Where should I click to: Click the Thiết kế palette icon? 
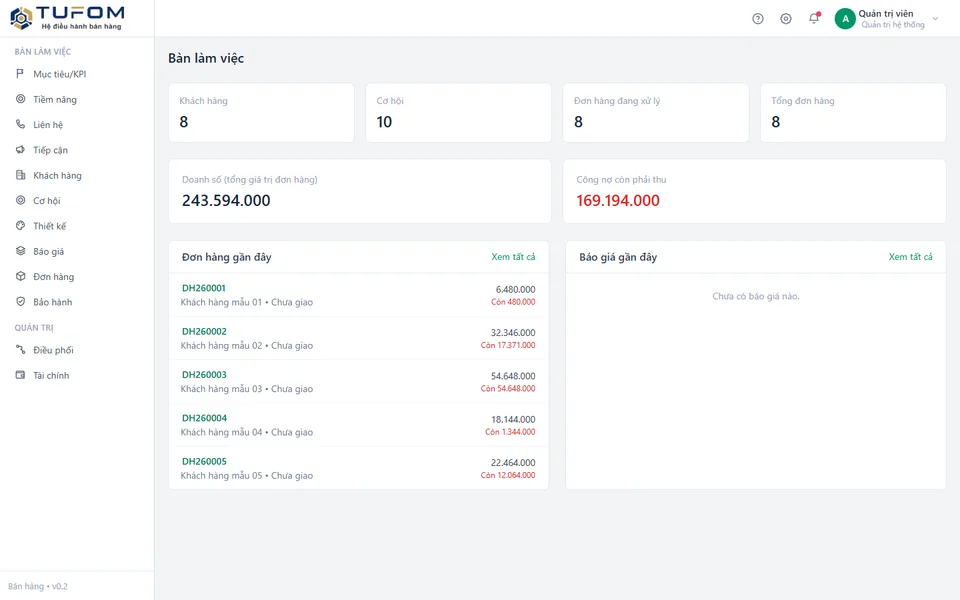[20, 225]
